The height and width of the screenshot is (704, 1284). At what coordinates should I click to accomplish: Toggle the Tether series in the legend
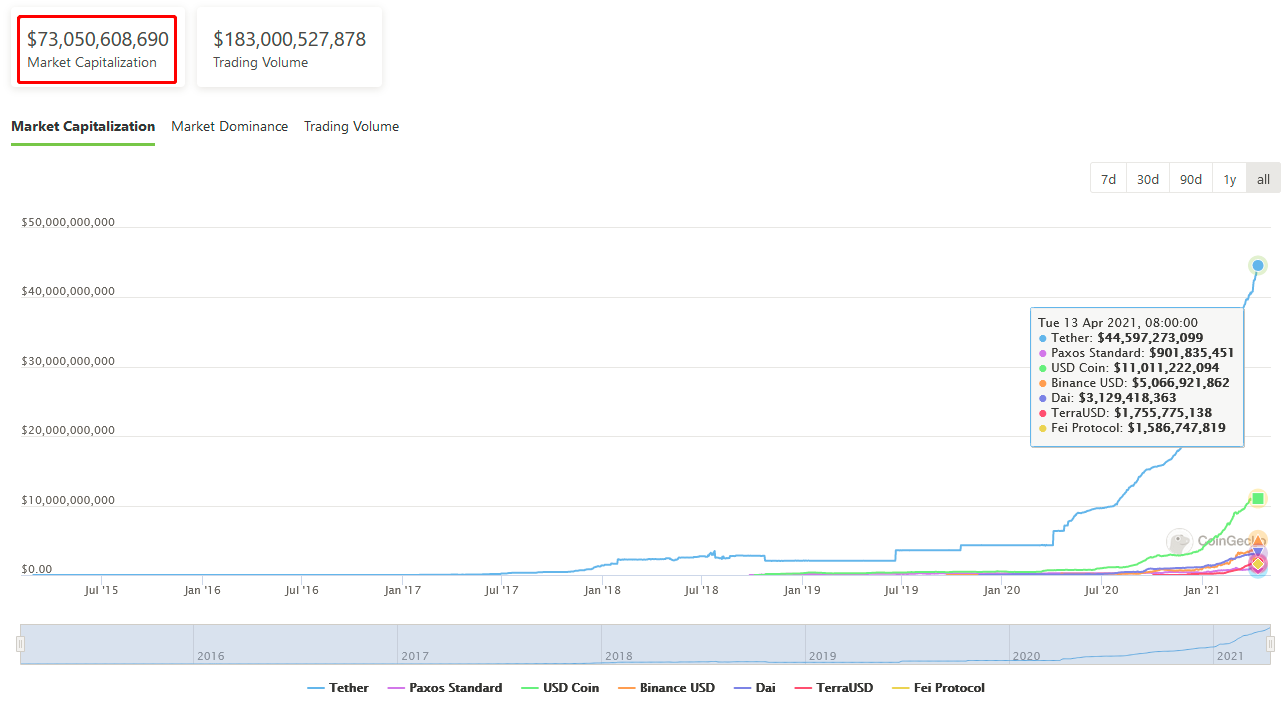[337, 688]
